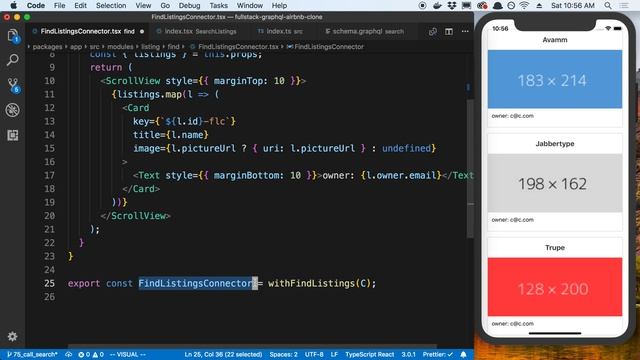
Task: Open the File menu
Action: (x=60, y=6)
